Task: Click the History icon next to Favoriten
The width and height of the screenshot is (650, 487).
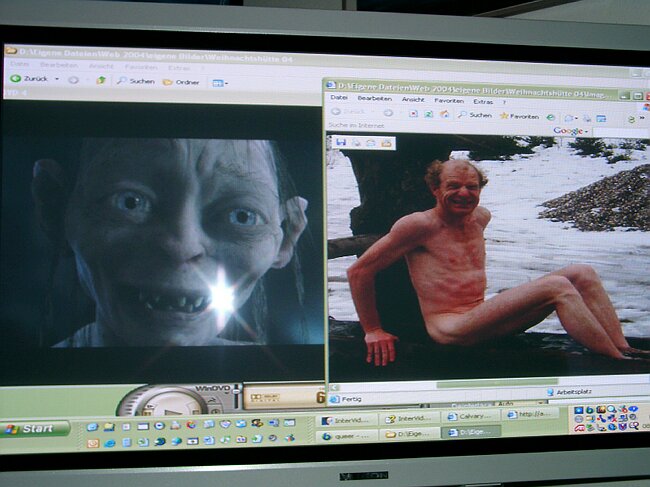Action: (551, 117)
